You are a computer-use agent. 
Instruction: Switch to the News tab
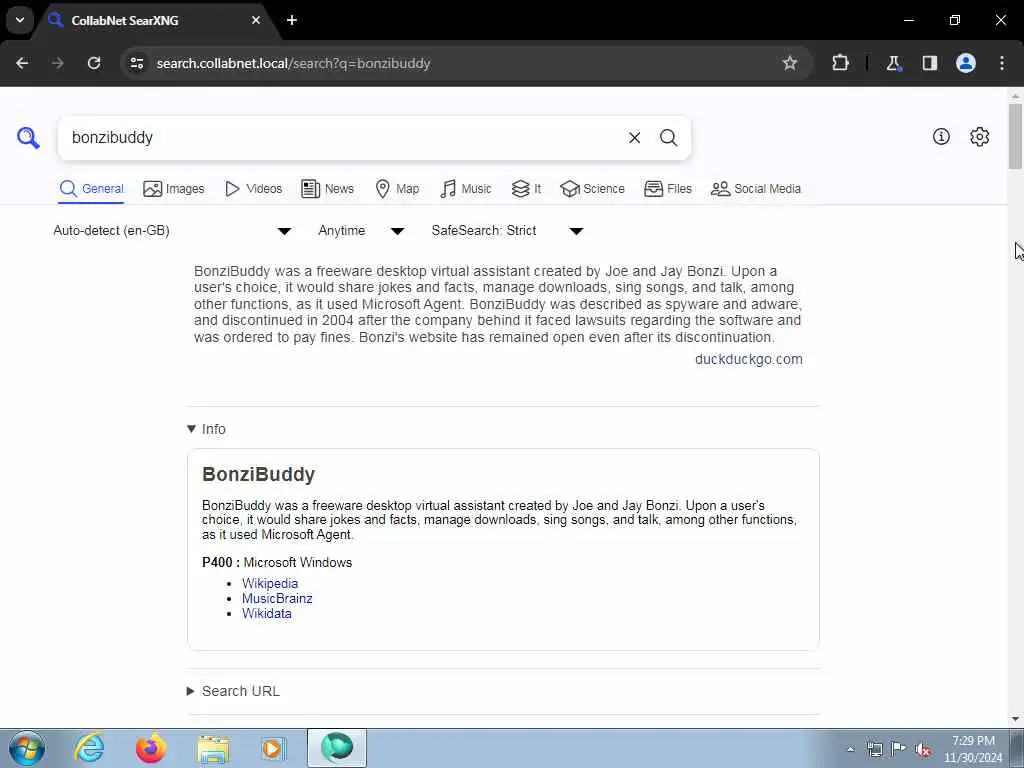[327, 189]
